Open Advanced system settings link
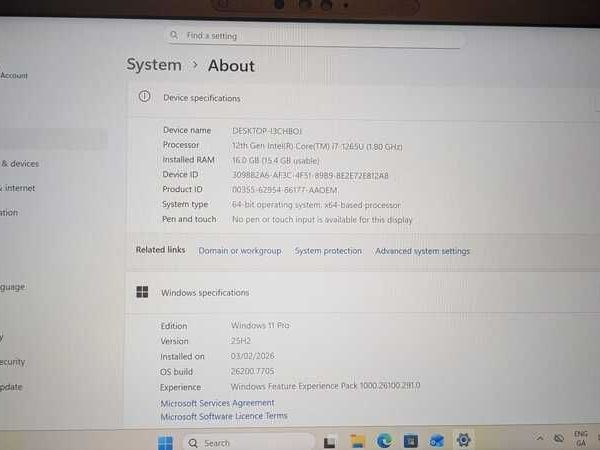The width and height of the screenshot is (600, 450). pos(422,251)
